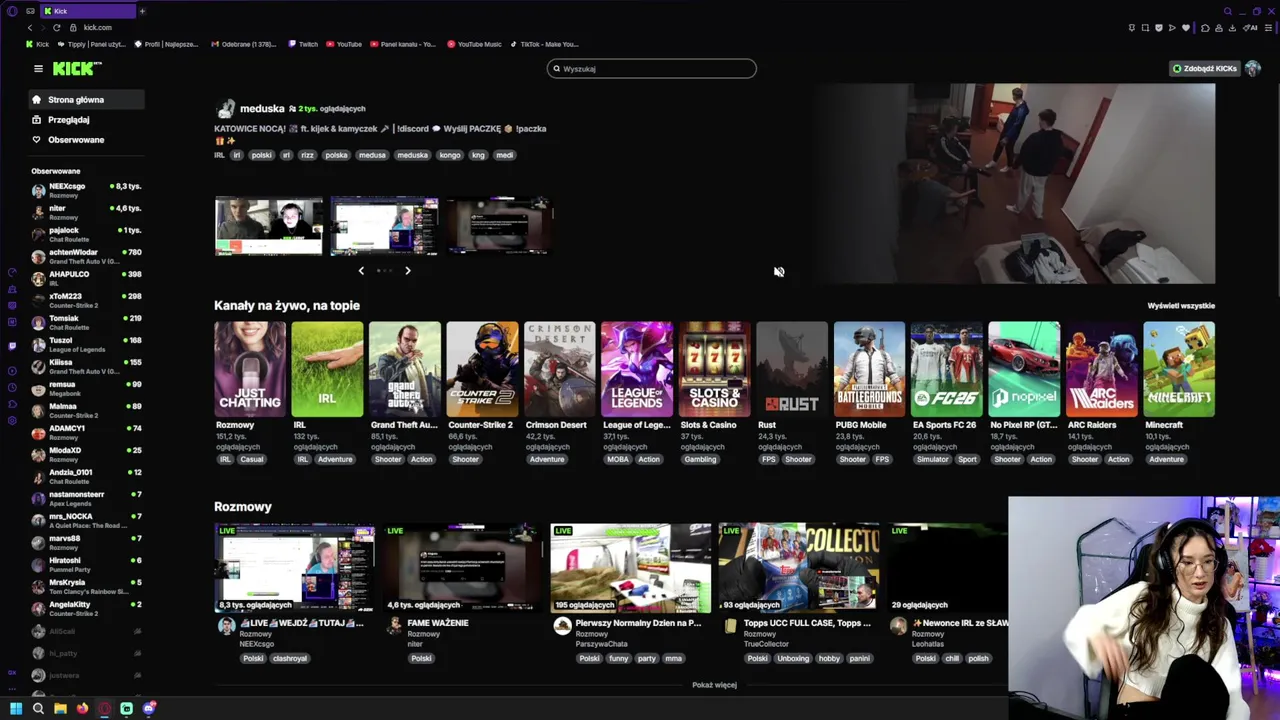Screen dimensions: 1280x720
Task: Open the hamburger menu beside Kick logo
Action: click(38, 69)
